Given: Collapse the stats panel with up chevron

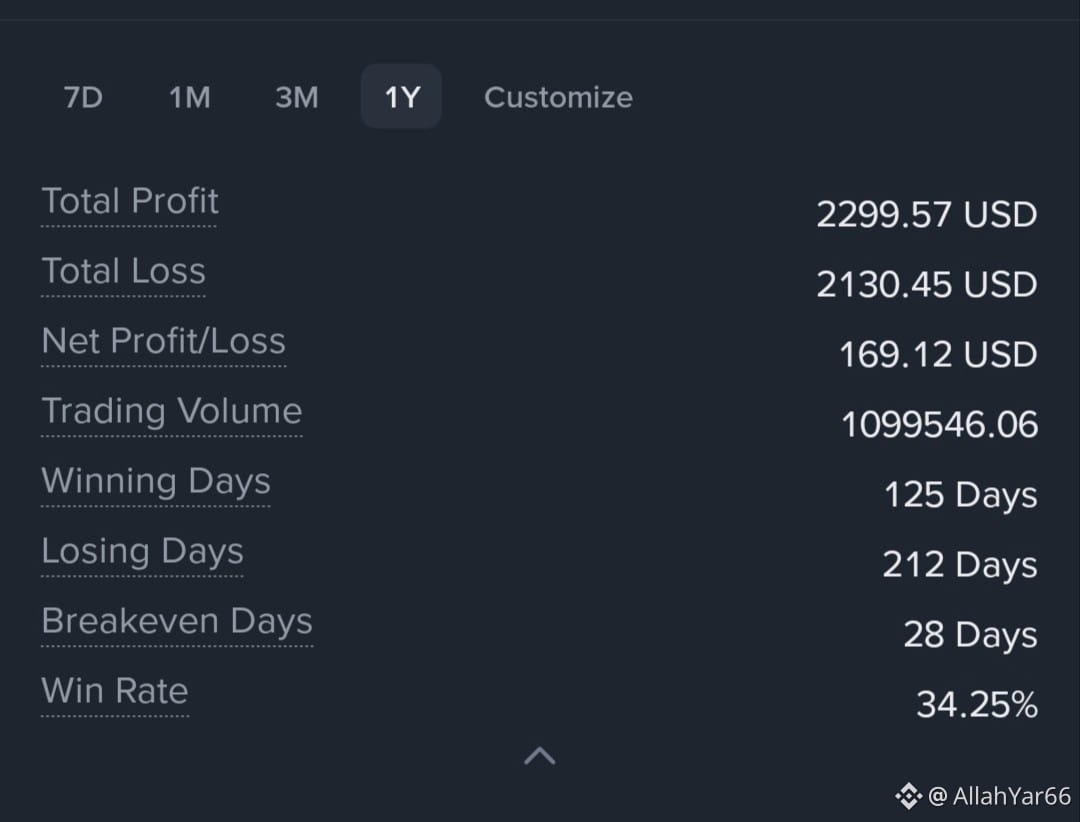Looking at the screenshot, I should tap(539, 756).
